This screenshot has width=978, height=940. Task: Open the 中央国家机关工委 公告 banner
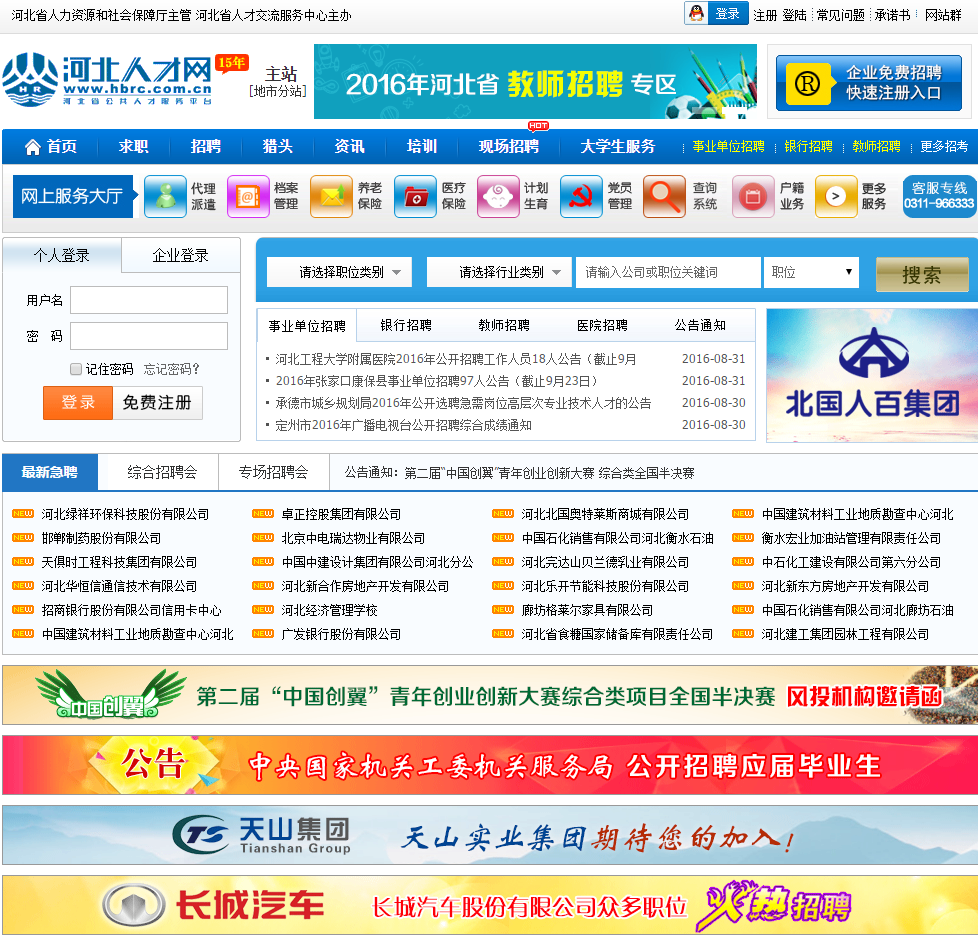click(490, 765)
